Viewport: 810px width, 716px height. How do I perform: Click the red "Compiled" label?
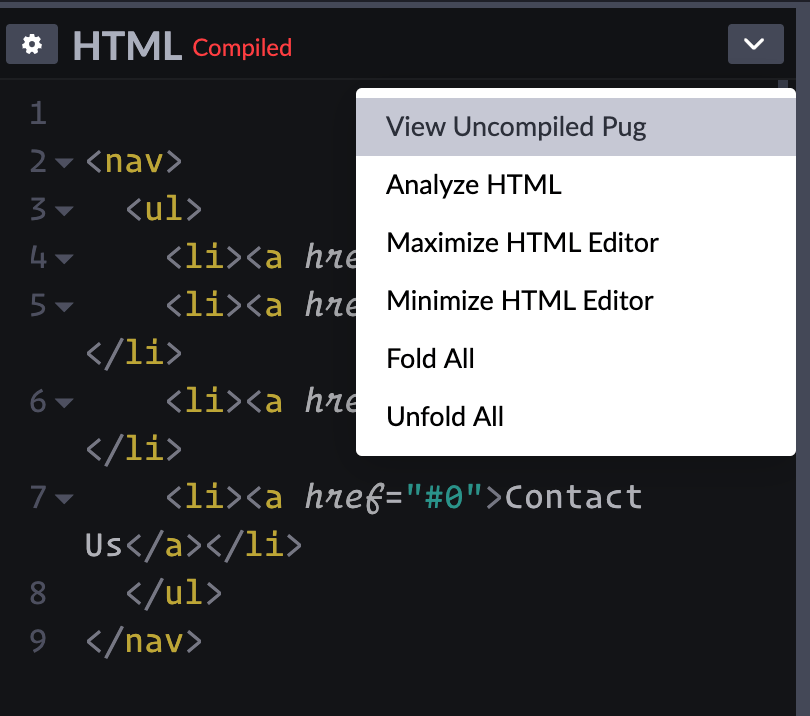coord(241,47)
